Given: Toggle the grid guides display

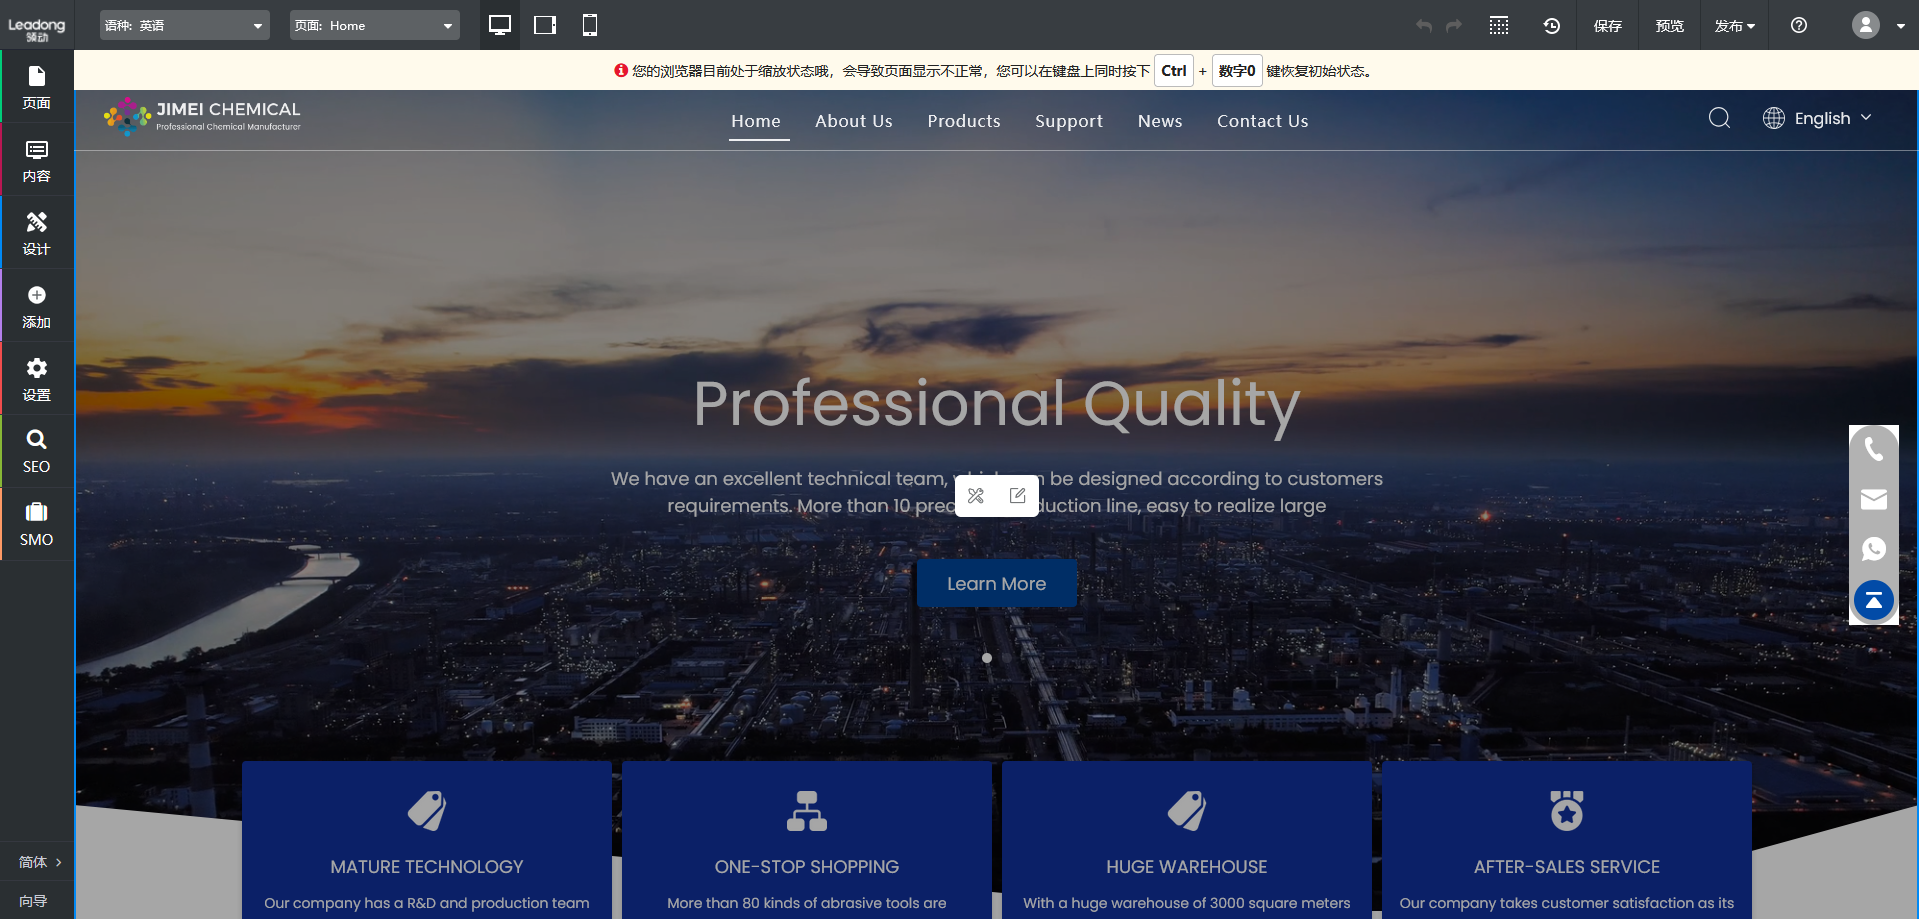Looking at the screenshot, I should pyautogui.click(x=1498, y=26).
